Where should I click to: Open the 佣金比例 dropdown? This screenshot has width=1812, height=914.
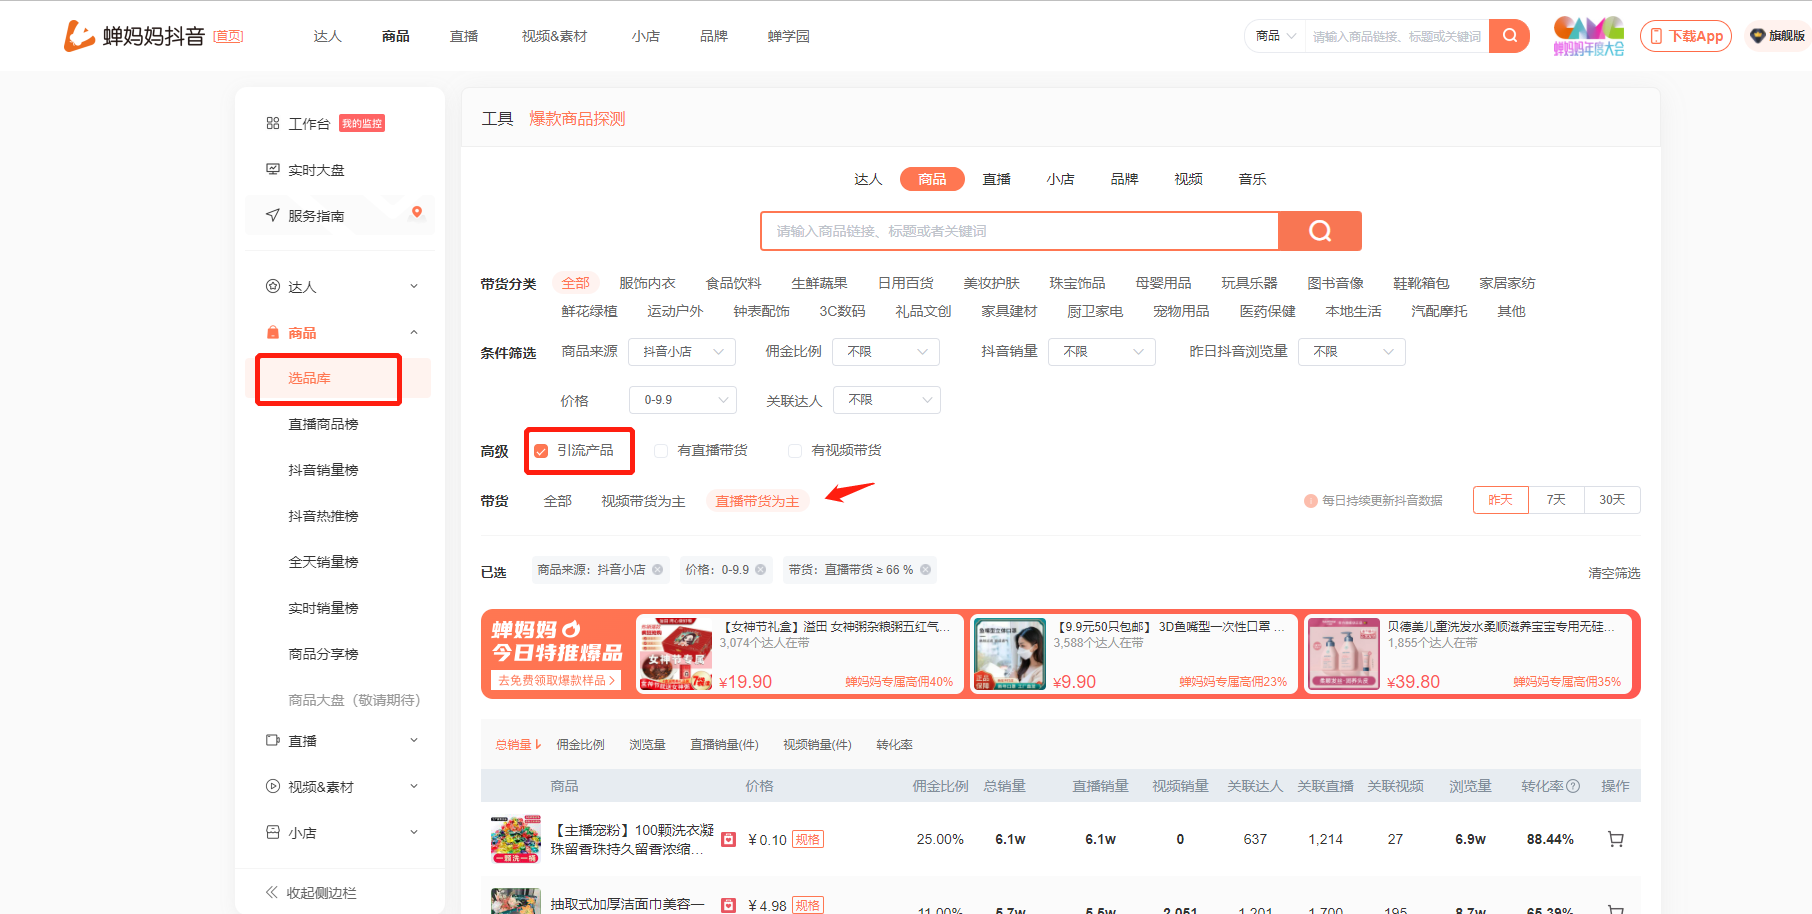pos(886,352)
